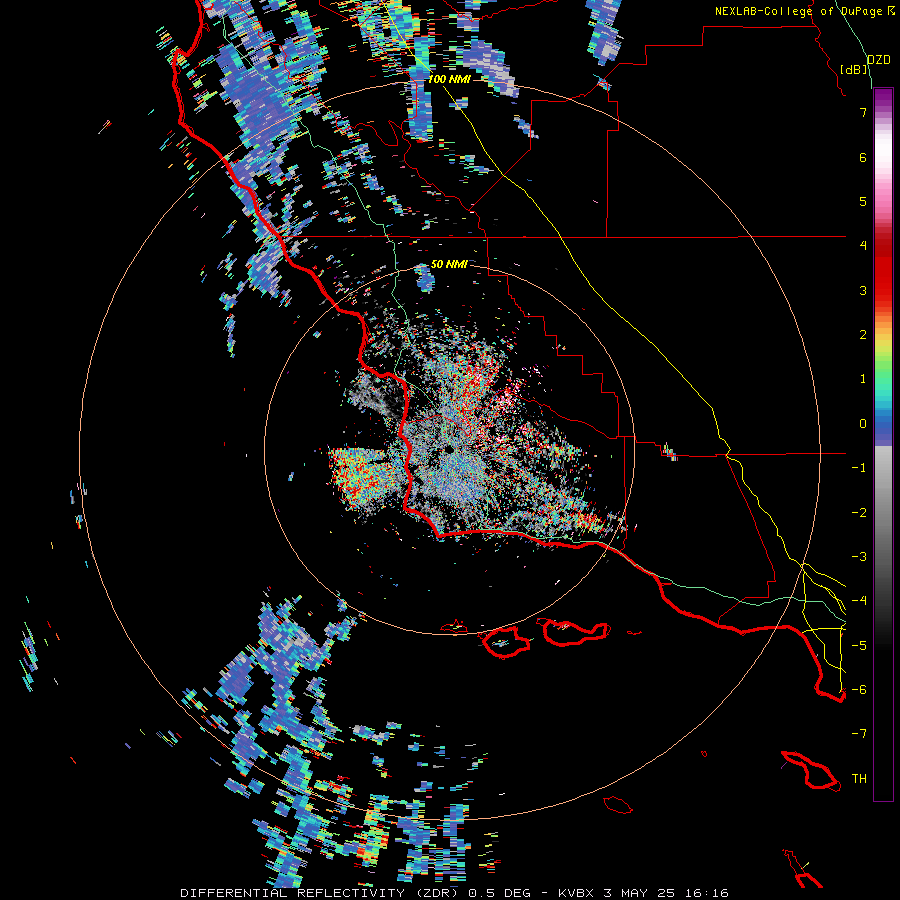Click the "2" value on the color scale
Screen dimensions: 900x900
coord(863,335)
